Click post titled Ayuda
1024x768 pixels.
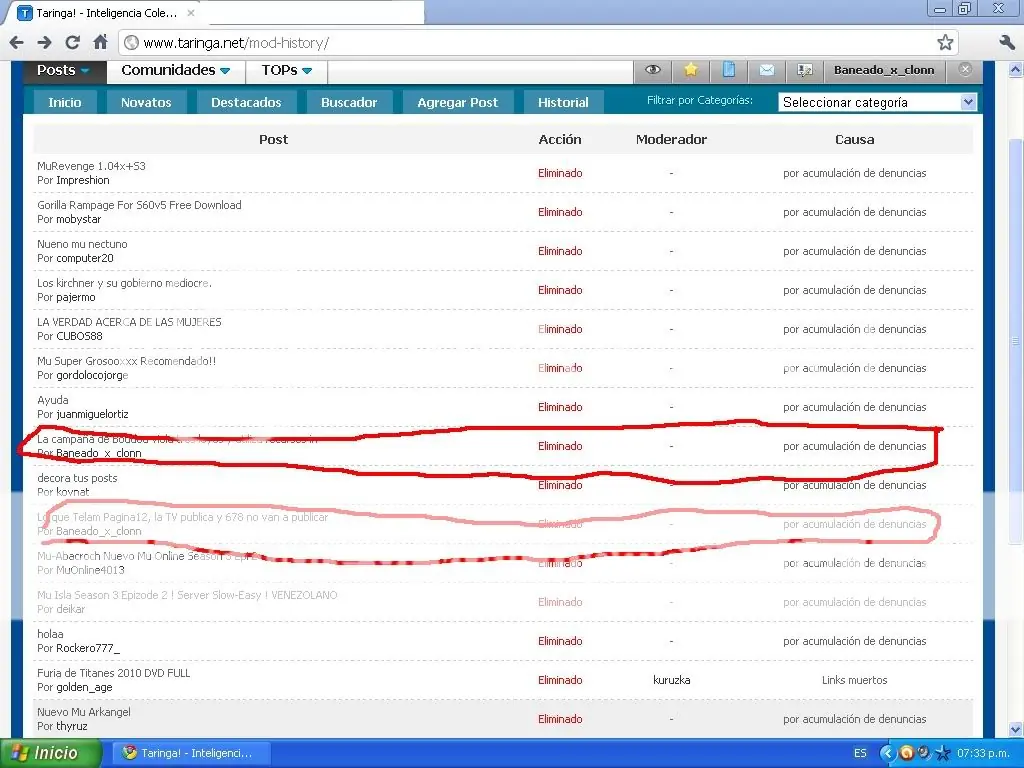(x=53, y=400)
